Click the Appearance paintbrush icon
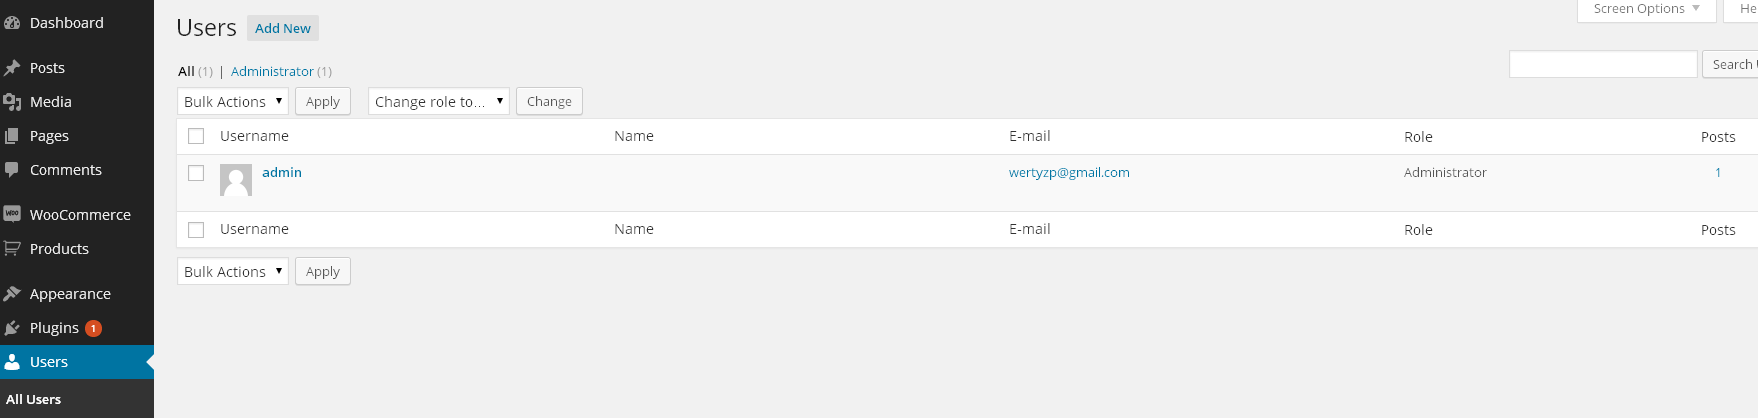 click(12, 294)
